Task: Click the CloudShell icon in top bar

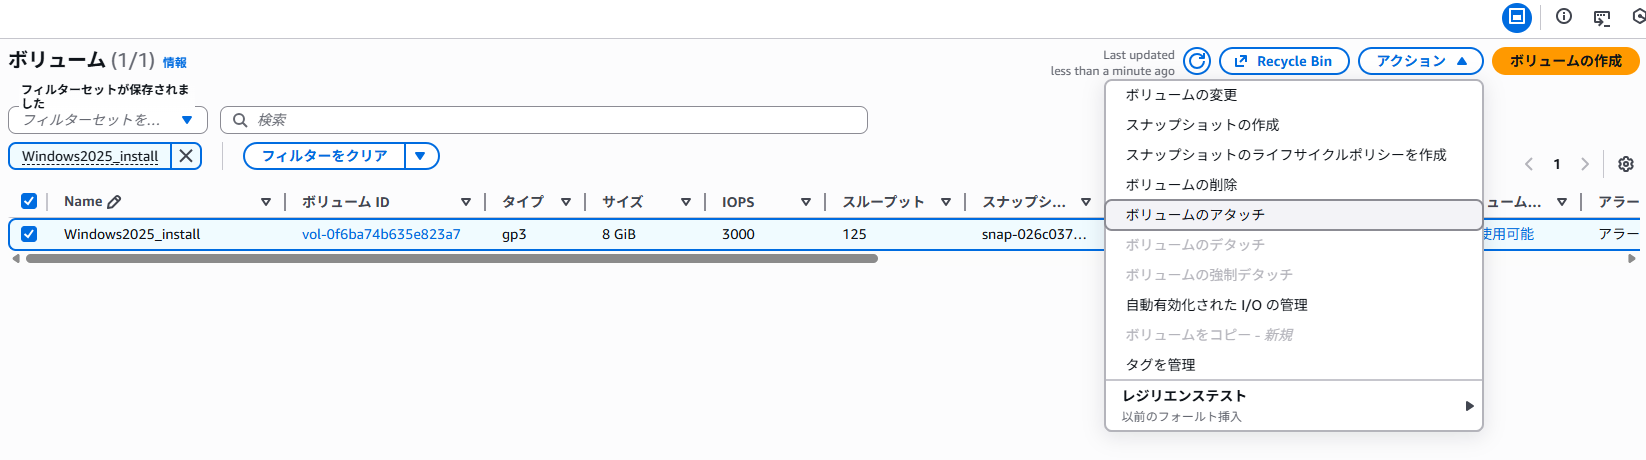Action: click(x=1602, y=17)
